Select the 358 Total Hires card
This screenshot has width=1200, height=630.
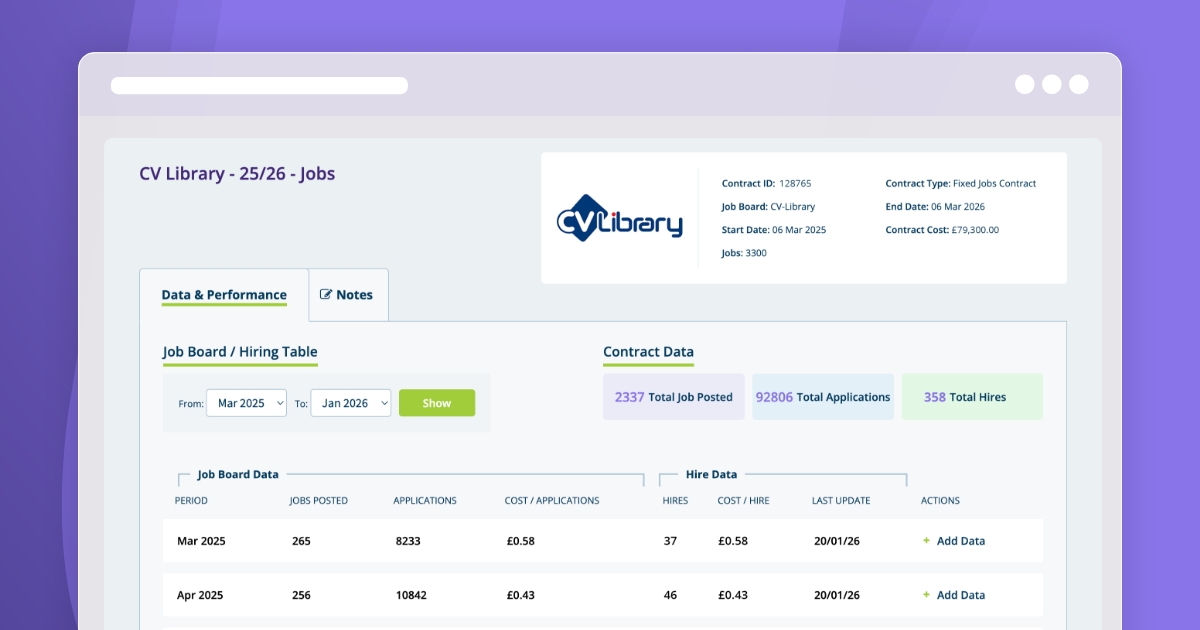pyautogui.click(x=972, y=397)
